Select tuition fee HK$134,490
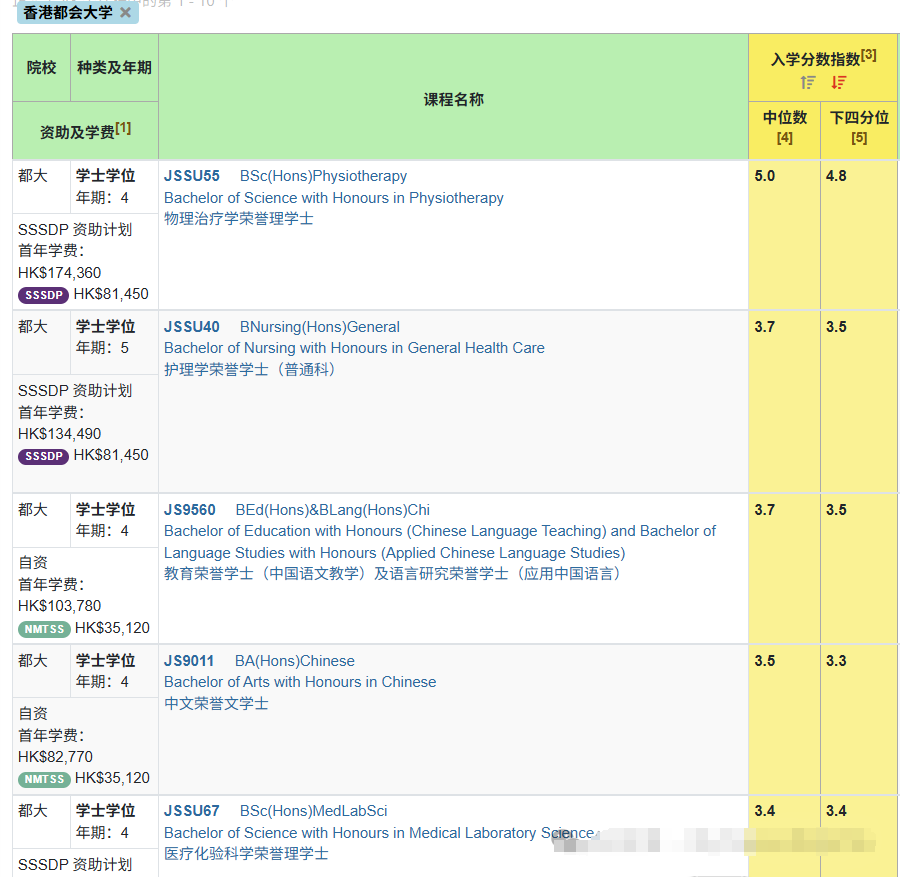The height and width of the screenshot is (877, 900). pyautogui.click(x=60, y=434)
